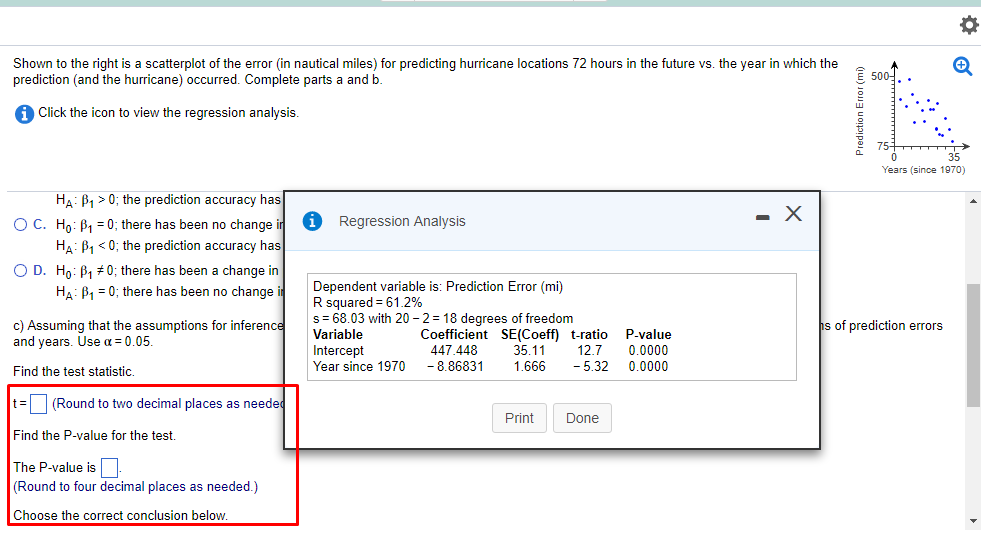Viewport: 981px width, 543px height.
Task: Click the slope coefficient '− 8.86831'
Action: (455, 367)
